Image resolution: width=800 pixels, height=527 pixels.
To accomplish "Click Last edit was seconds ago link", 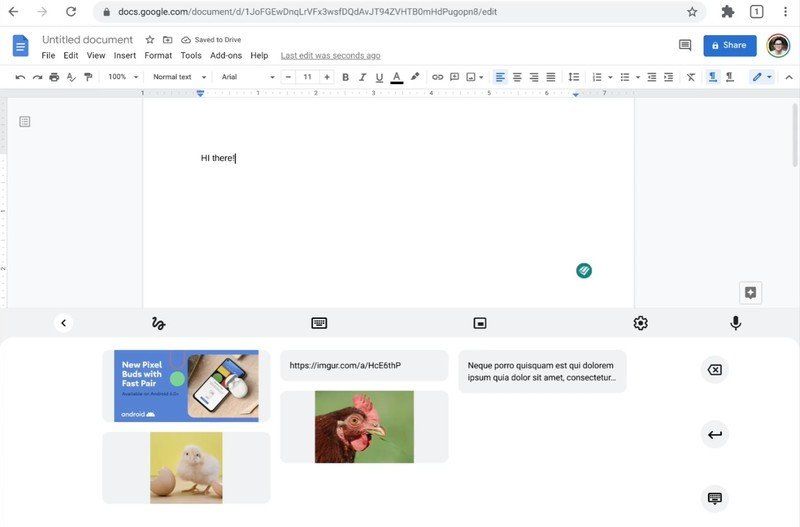I will pos(331,56).
